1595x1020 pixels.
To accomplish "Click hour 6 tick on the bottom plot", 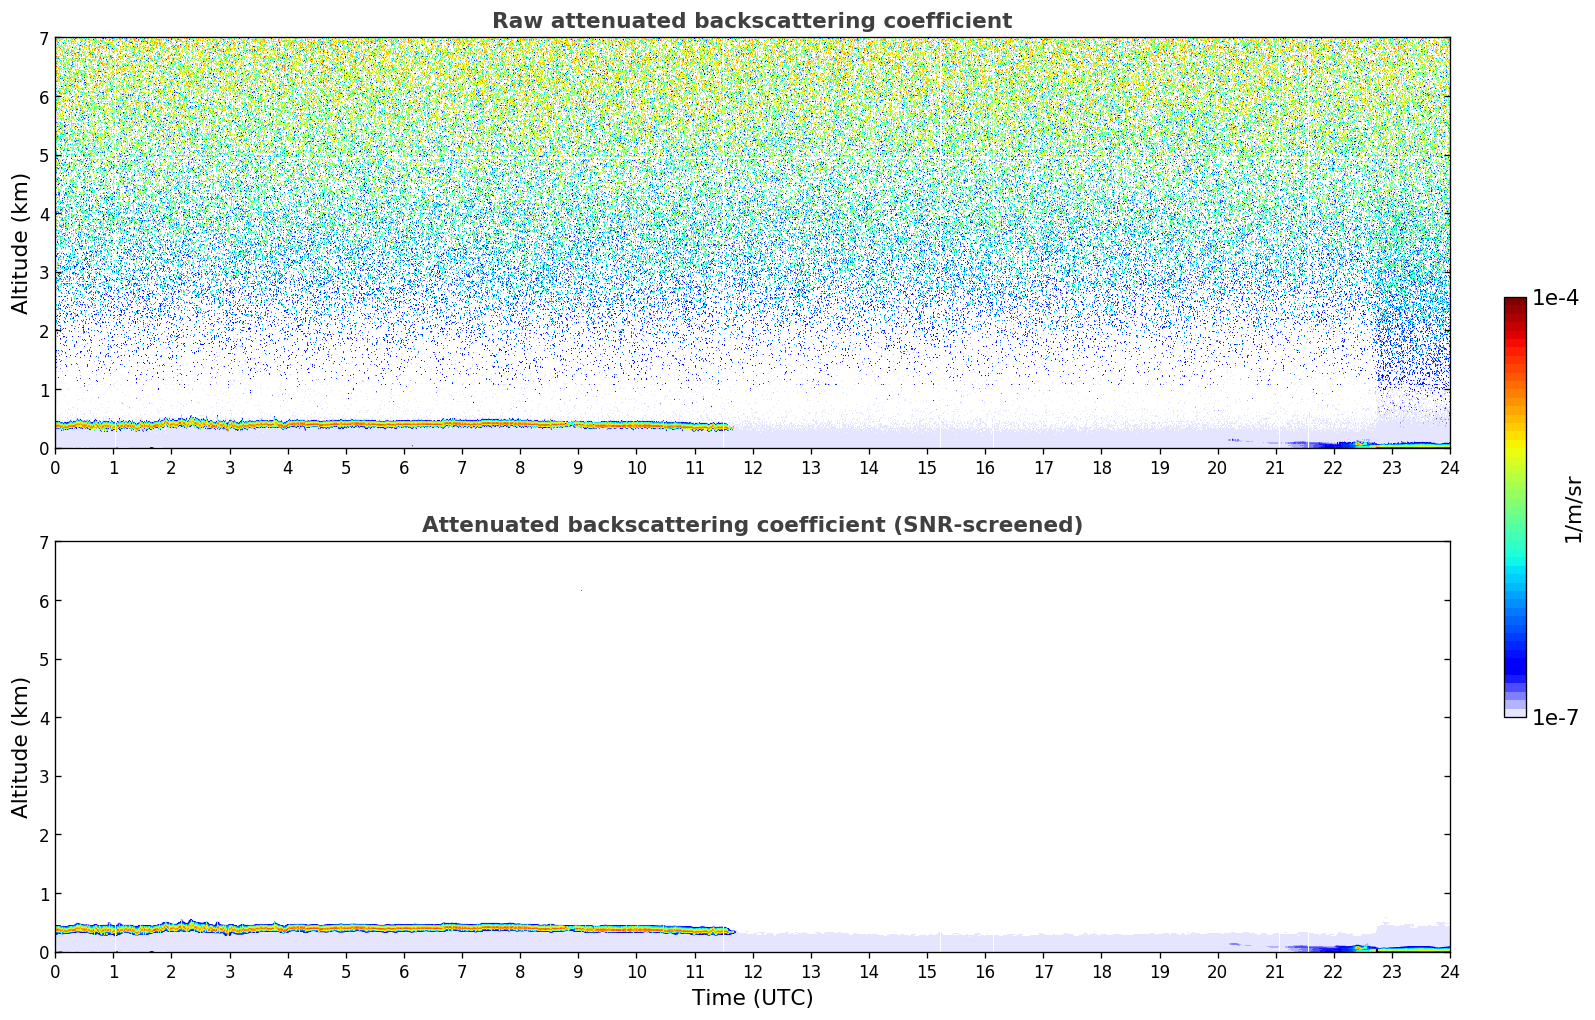I will (404, 971).
